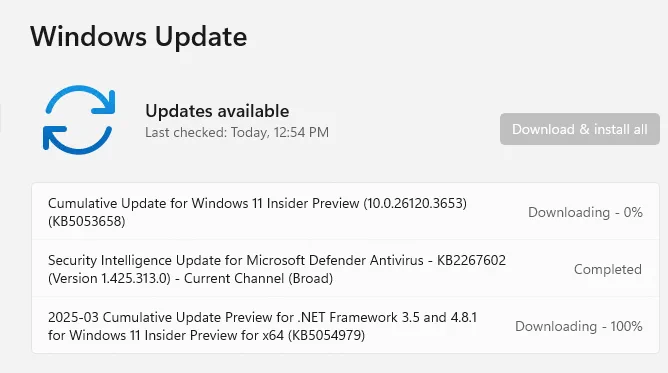Click the KB2267602 identifier text

point(471,260)
